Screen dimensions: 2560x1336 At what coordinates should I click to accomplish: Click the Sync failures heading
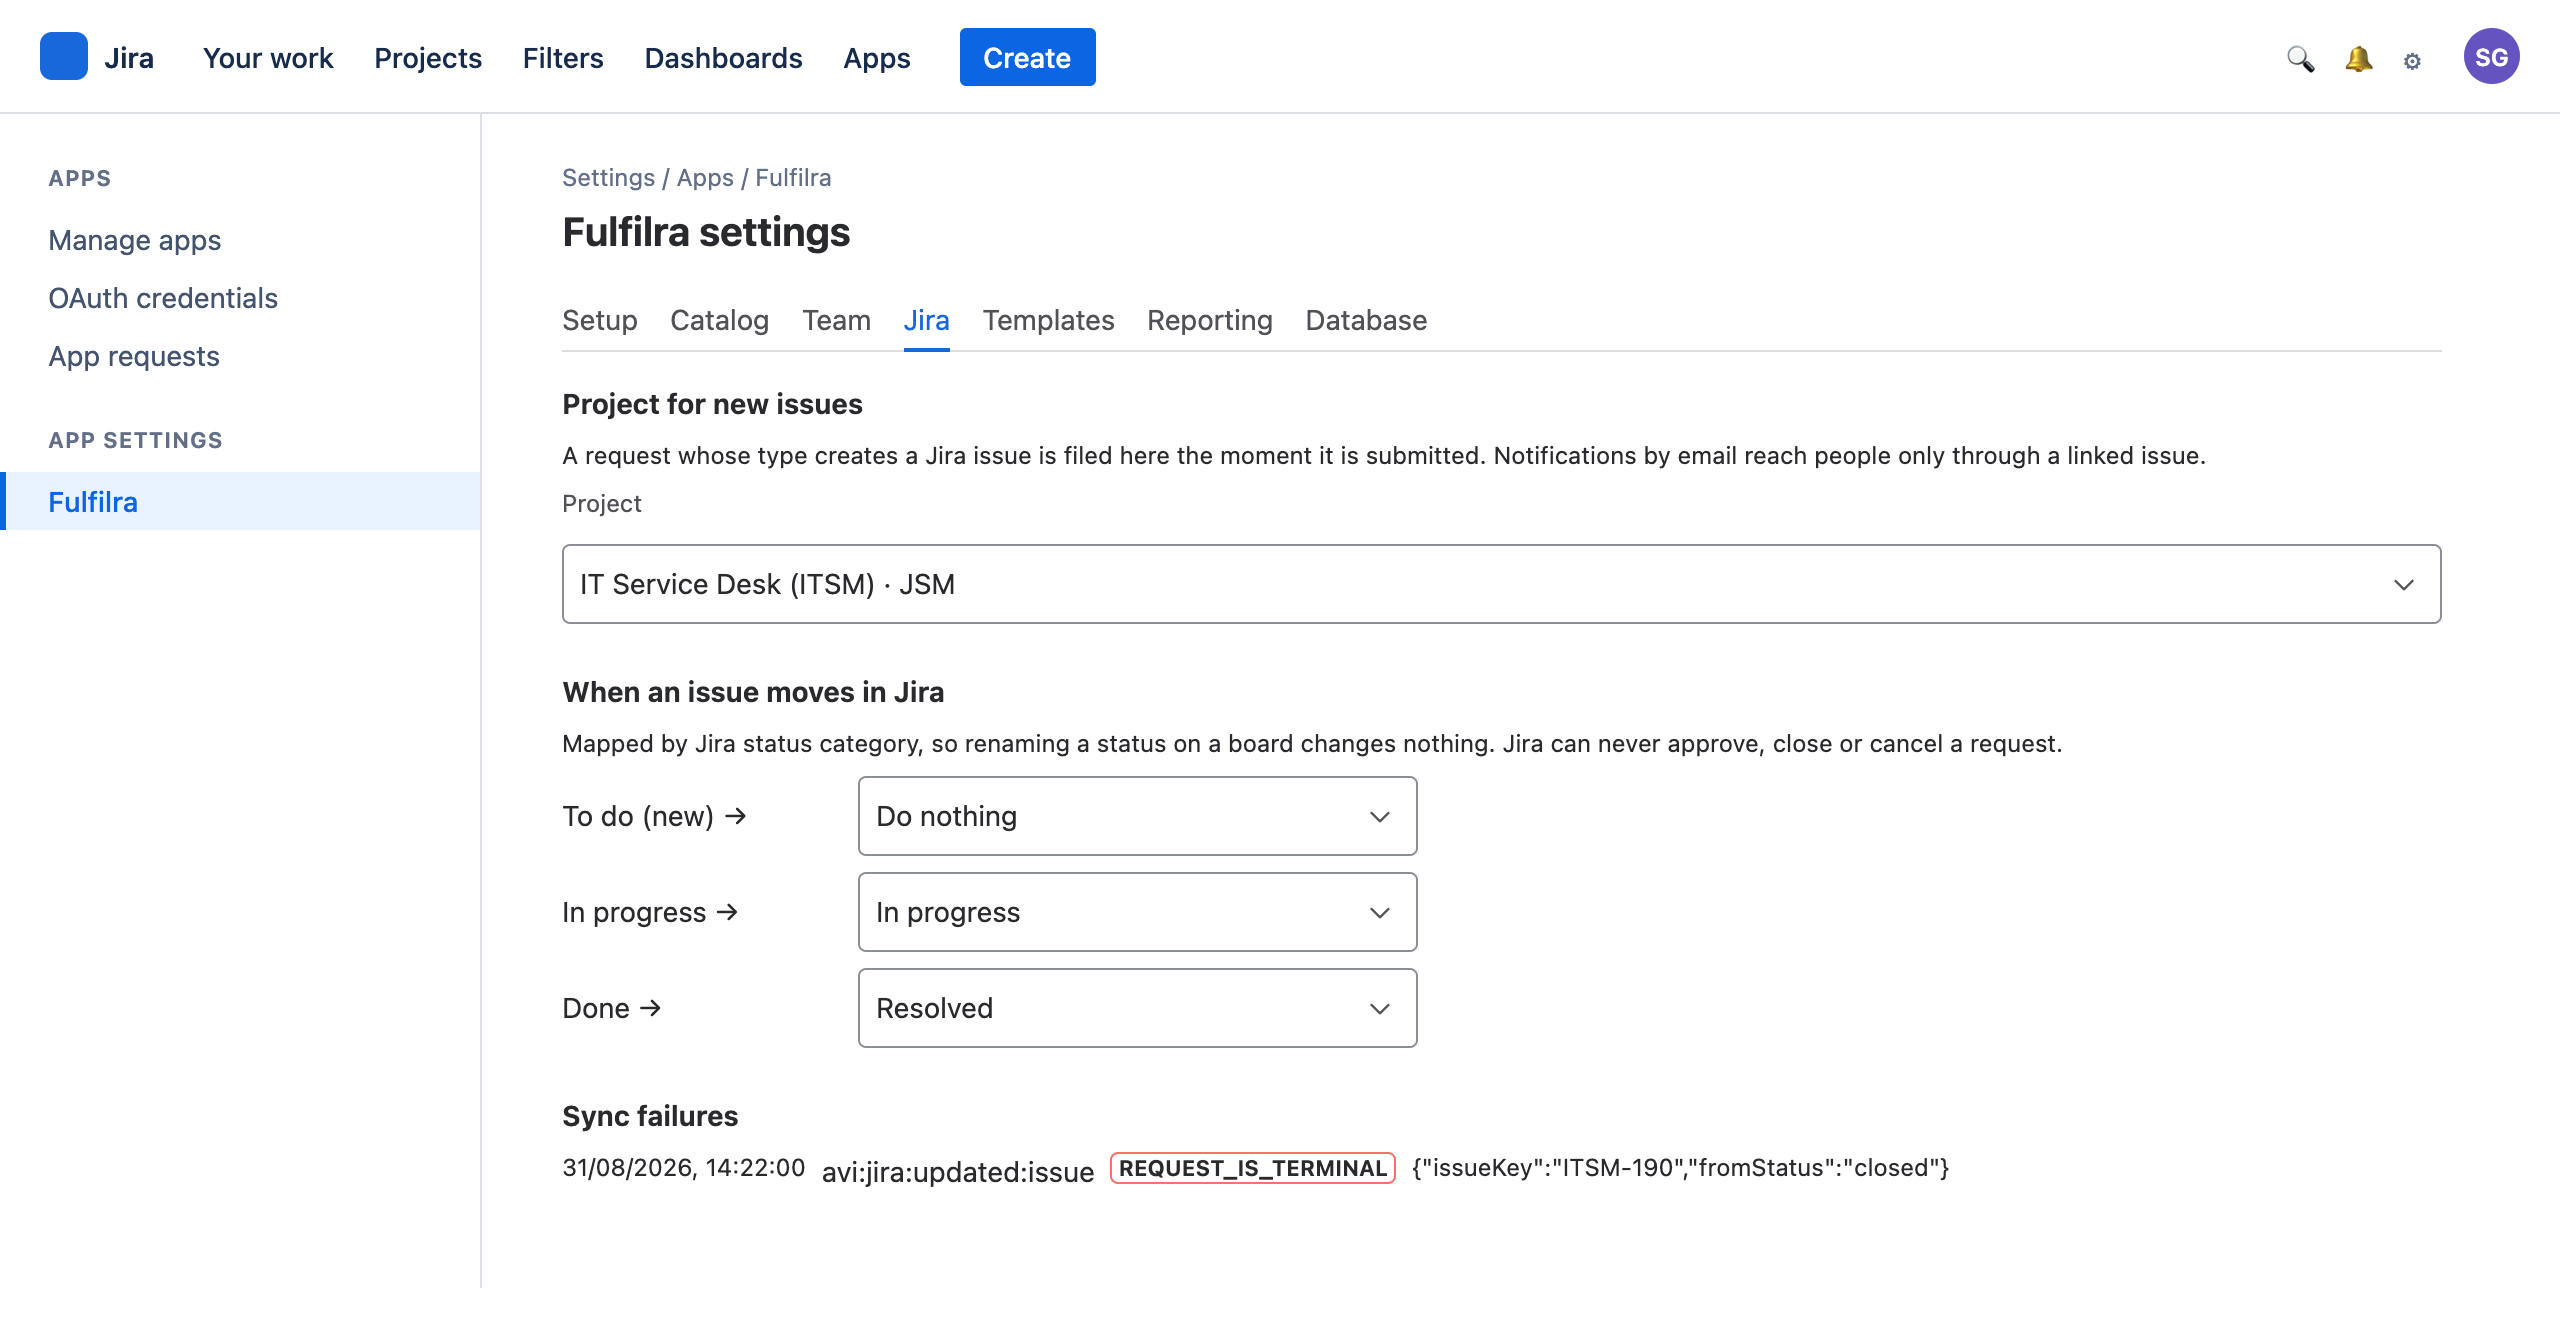[x=650, y=1116]
